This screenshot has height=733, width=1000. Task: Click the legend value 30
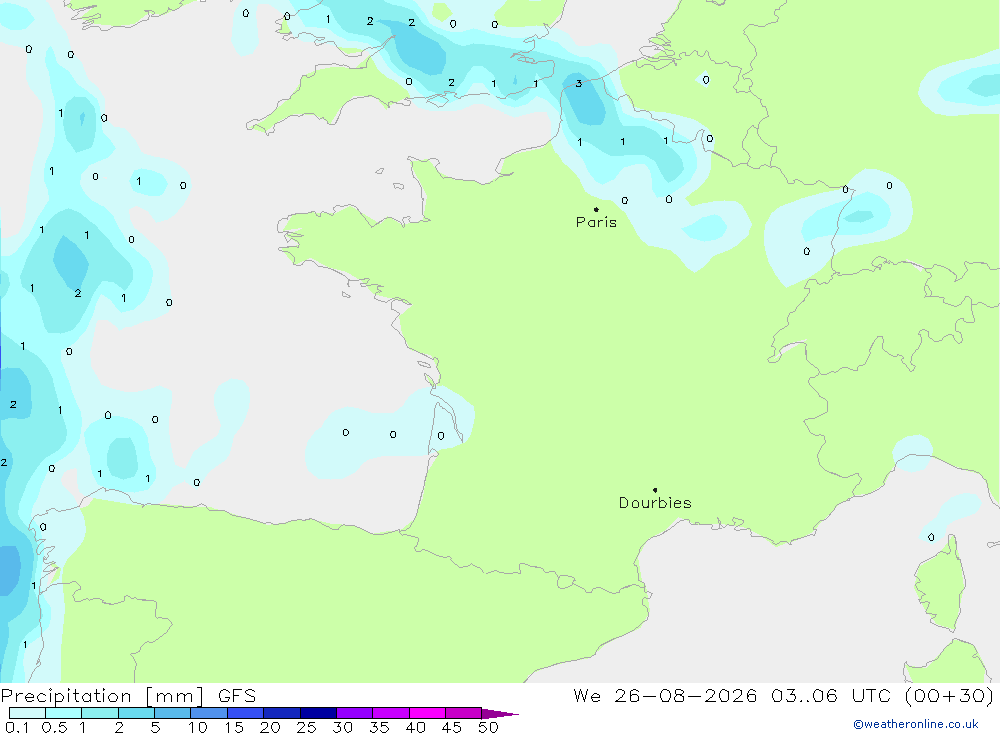pos(342,727)
